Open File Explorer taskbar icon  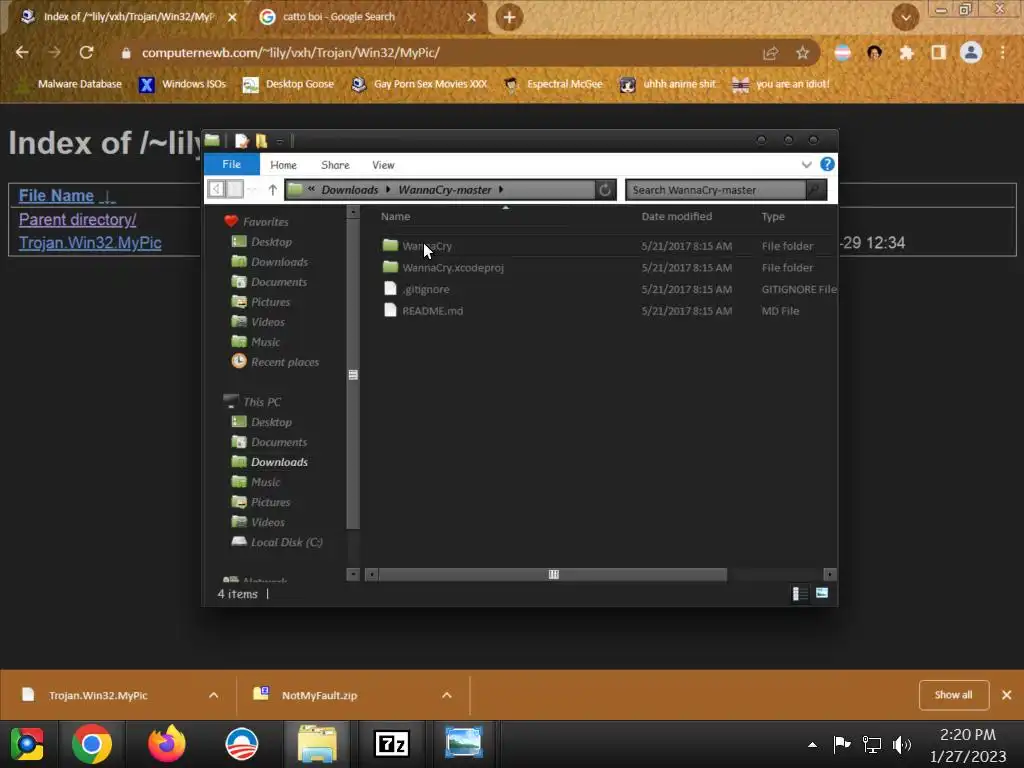[317, 743]
